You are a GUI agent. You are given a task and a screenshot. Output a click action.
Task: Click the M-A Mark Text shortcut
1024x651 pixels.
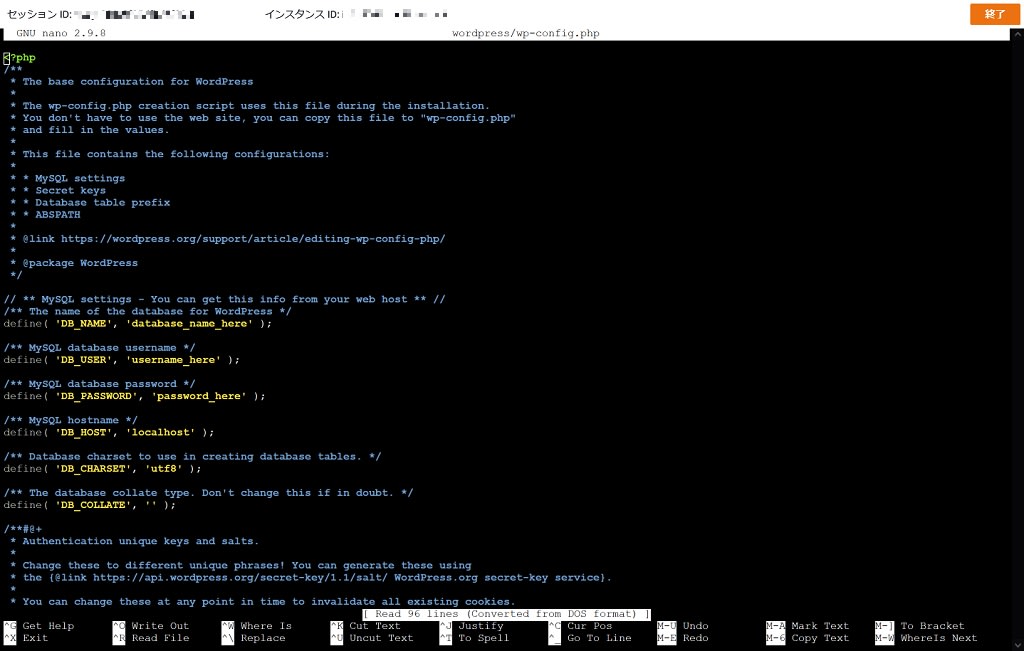point(808,626)
